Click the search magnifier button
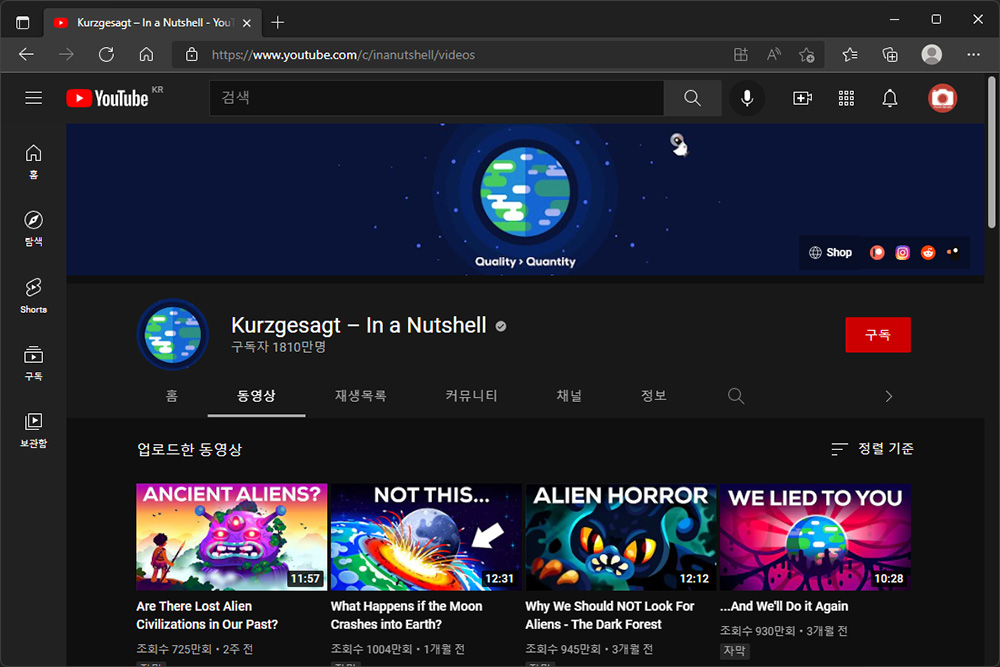 tap(692, 98)
